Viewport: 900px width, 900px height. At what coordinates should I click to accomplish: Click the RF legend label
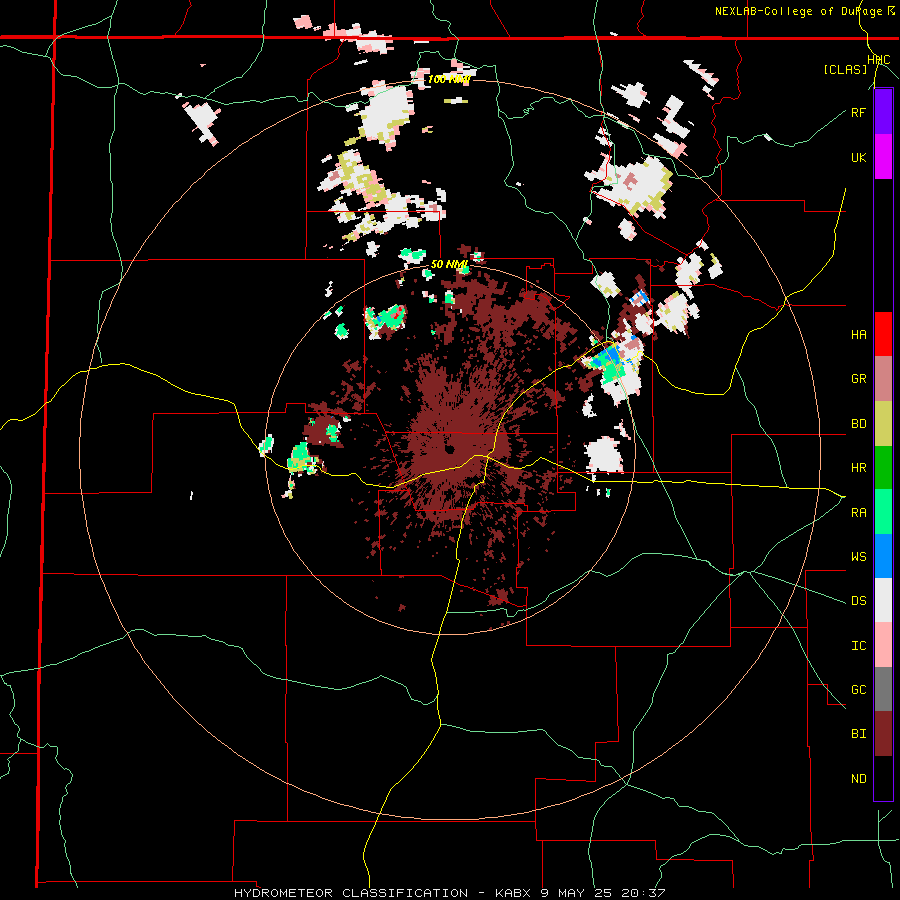[858, 112]
